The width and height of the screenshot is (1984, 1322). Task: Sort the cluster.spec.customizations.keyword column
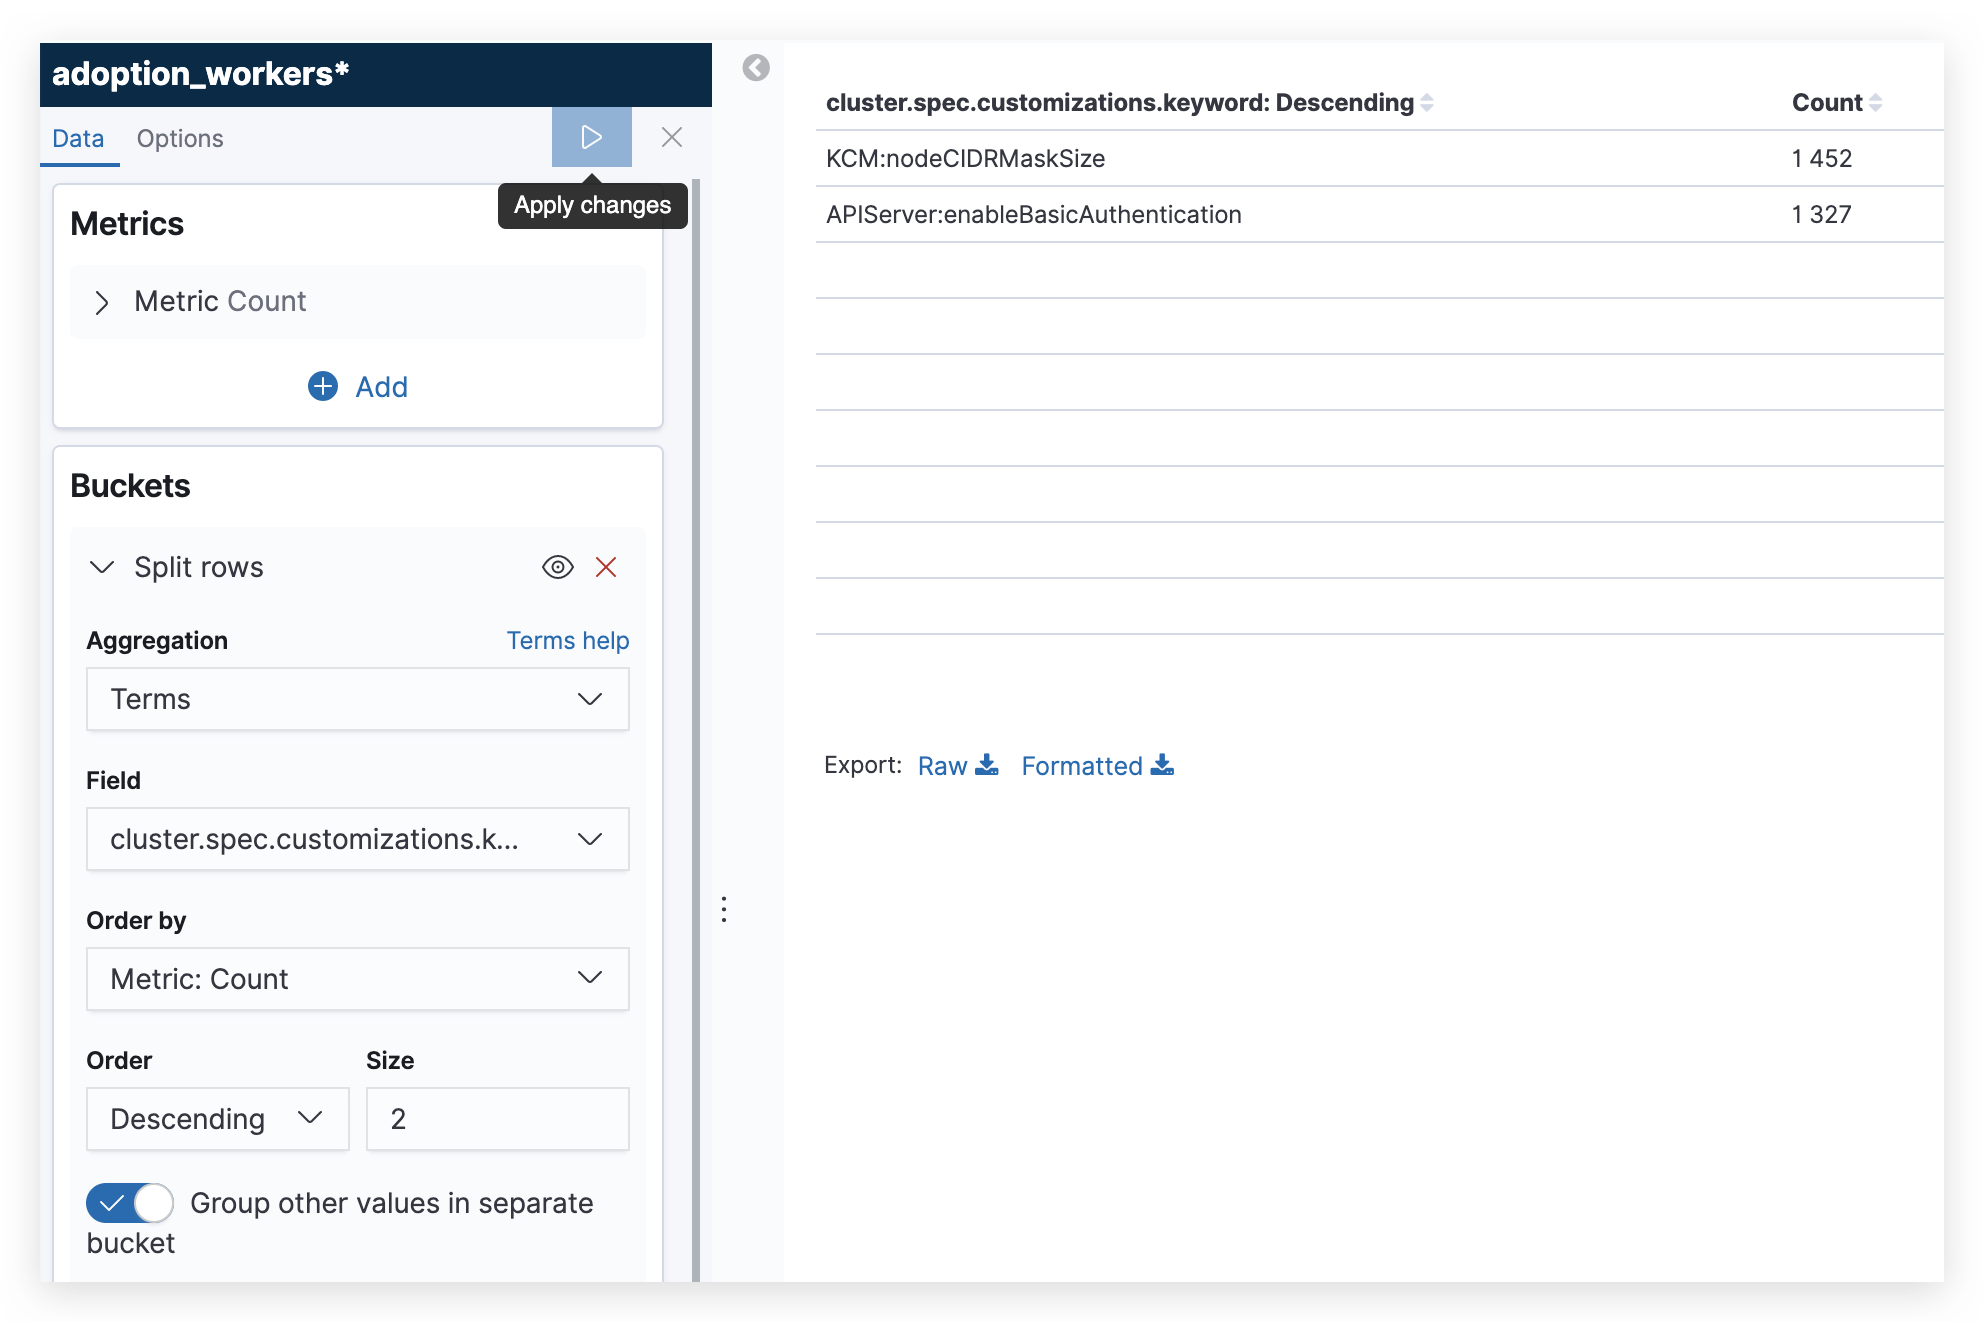click(x=1426, y=102)
